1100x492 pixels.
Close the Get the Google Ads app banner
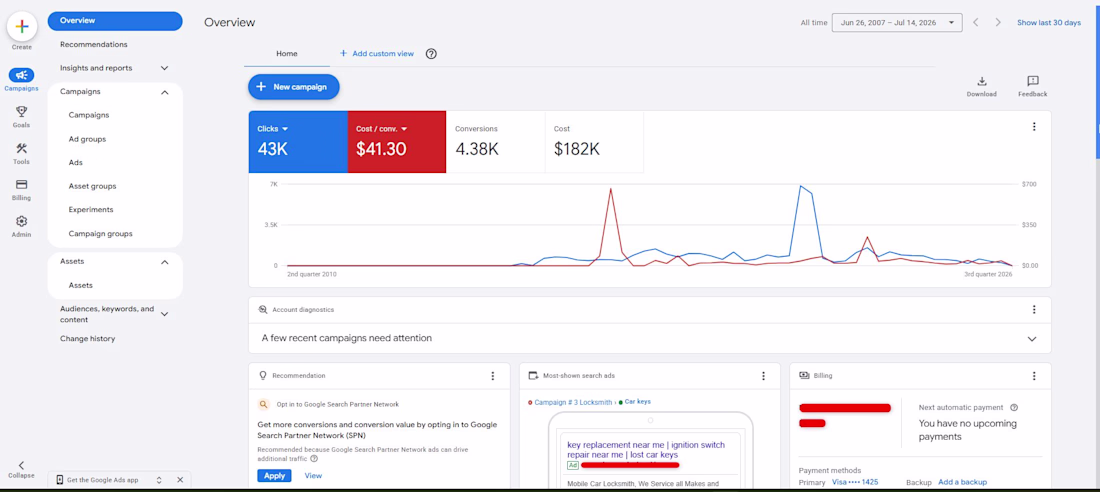[x=180, y=480]
